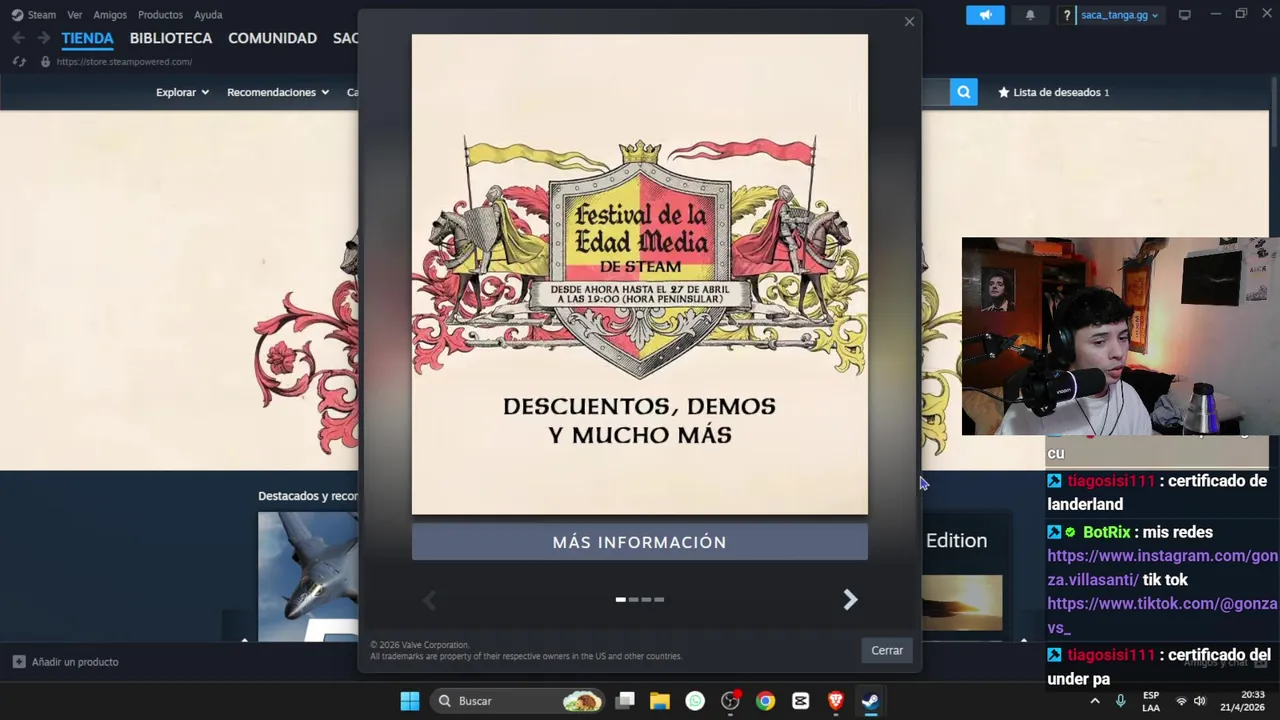Click the store.steampowered.com URL
The image size is (1280, 720).
click(124, 62)
